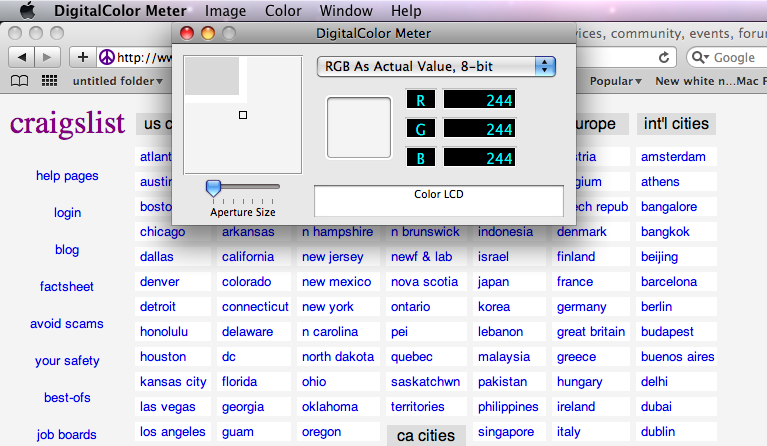Open the barcelona link
The height and width of the screenshot is (446, 767).
[x=669, y=282]
